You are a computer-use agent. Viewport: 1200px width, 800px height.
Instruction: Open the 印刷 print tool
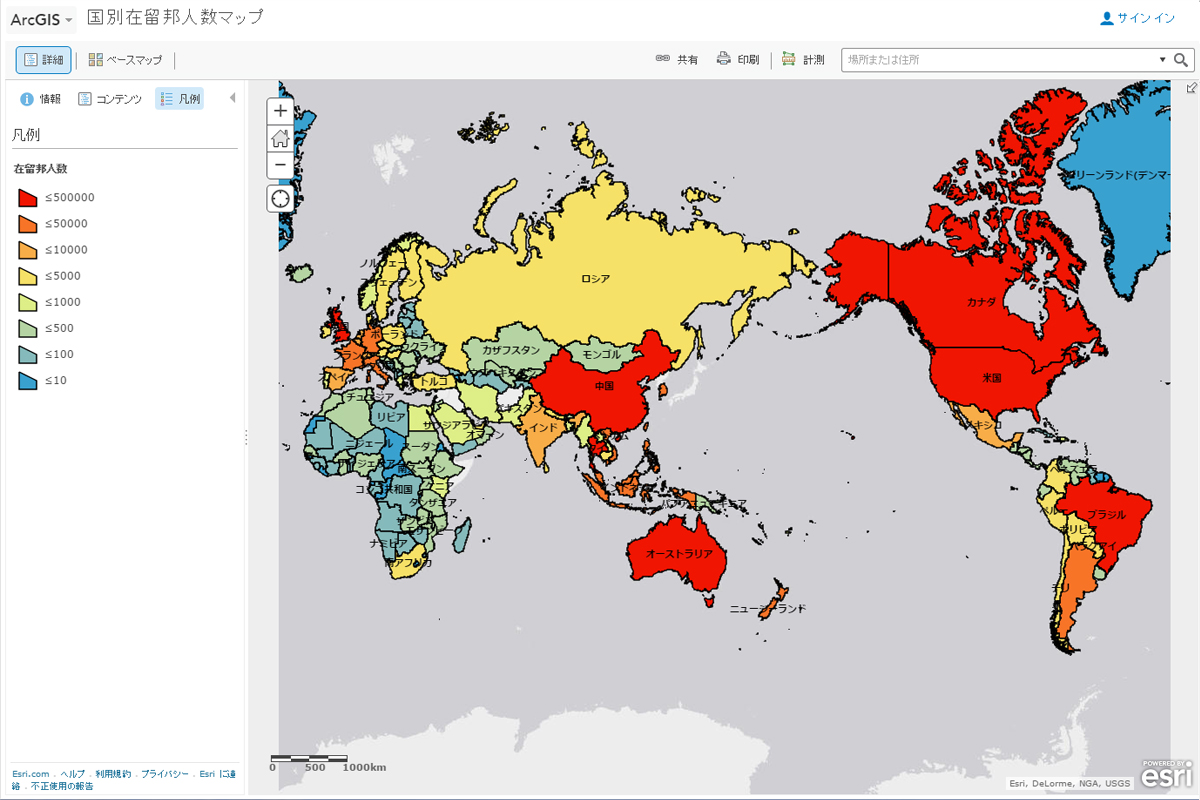(x=738, y=60)
